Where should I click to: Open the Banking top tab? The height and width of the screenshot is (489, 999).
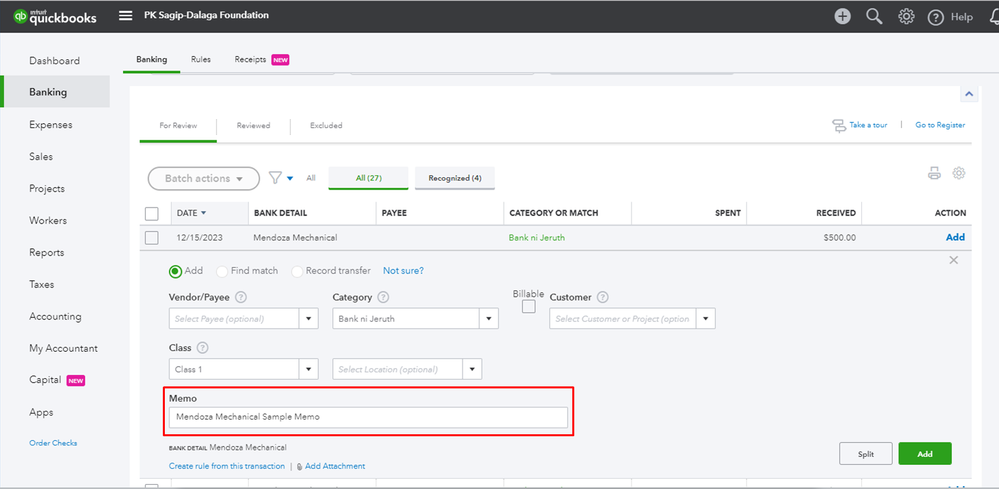[x=152, y=59]
